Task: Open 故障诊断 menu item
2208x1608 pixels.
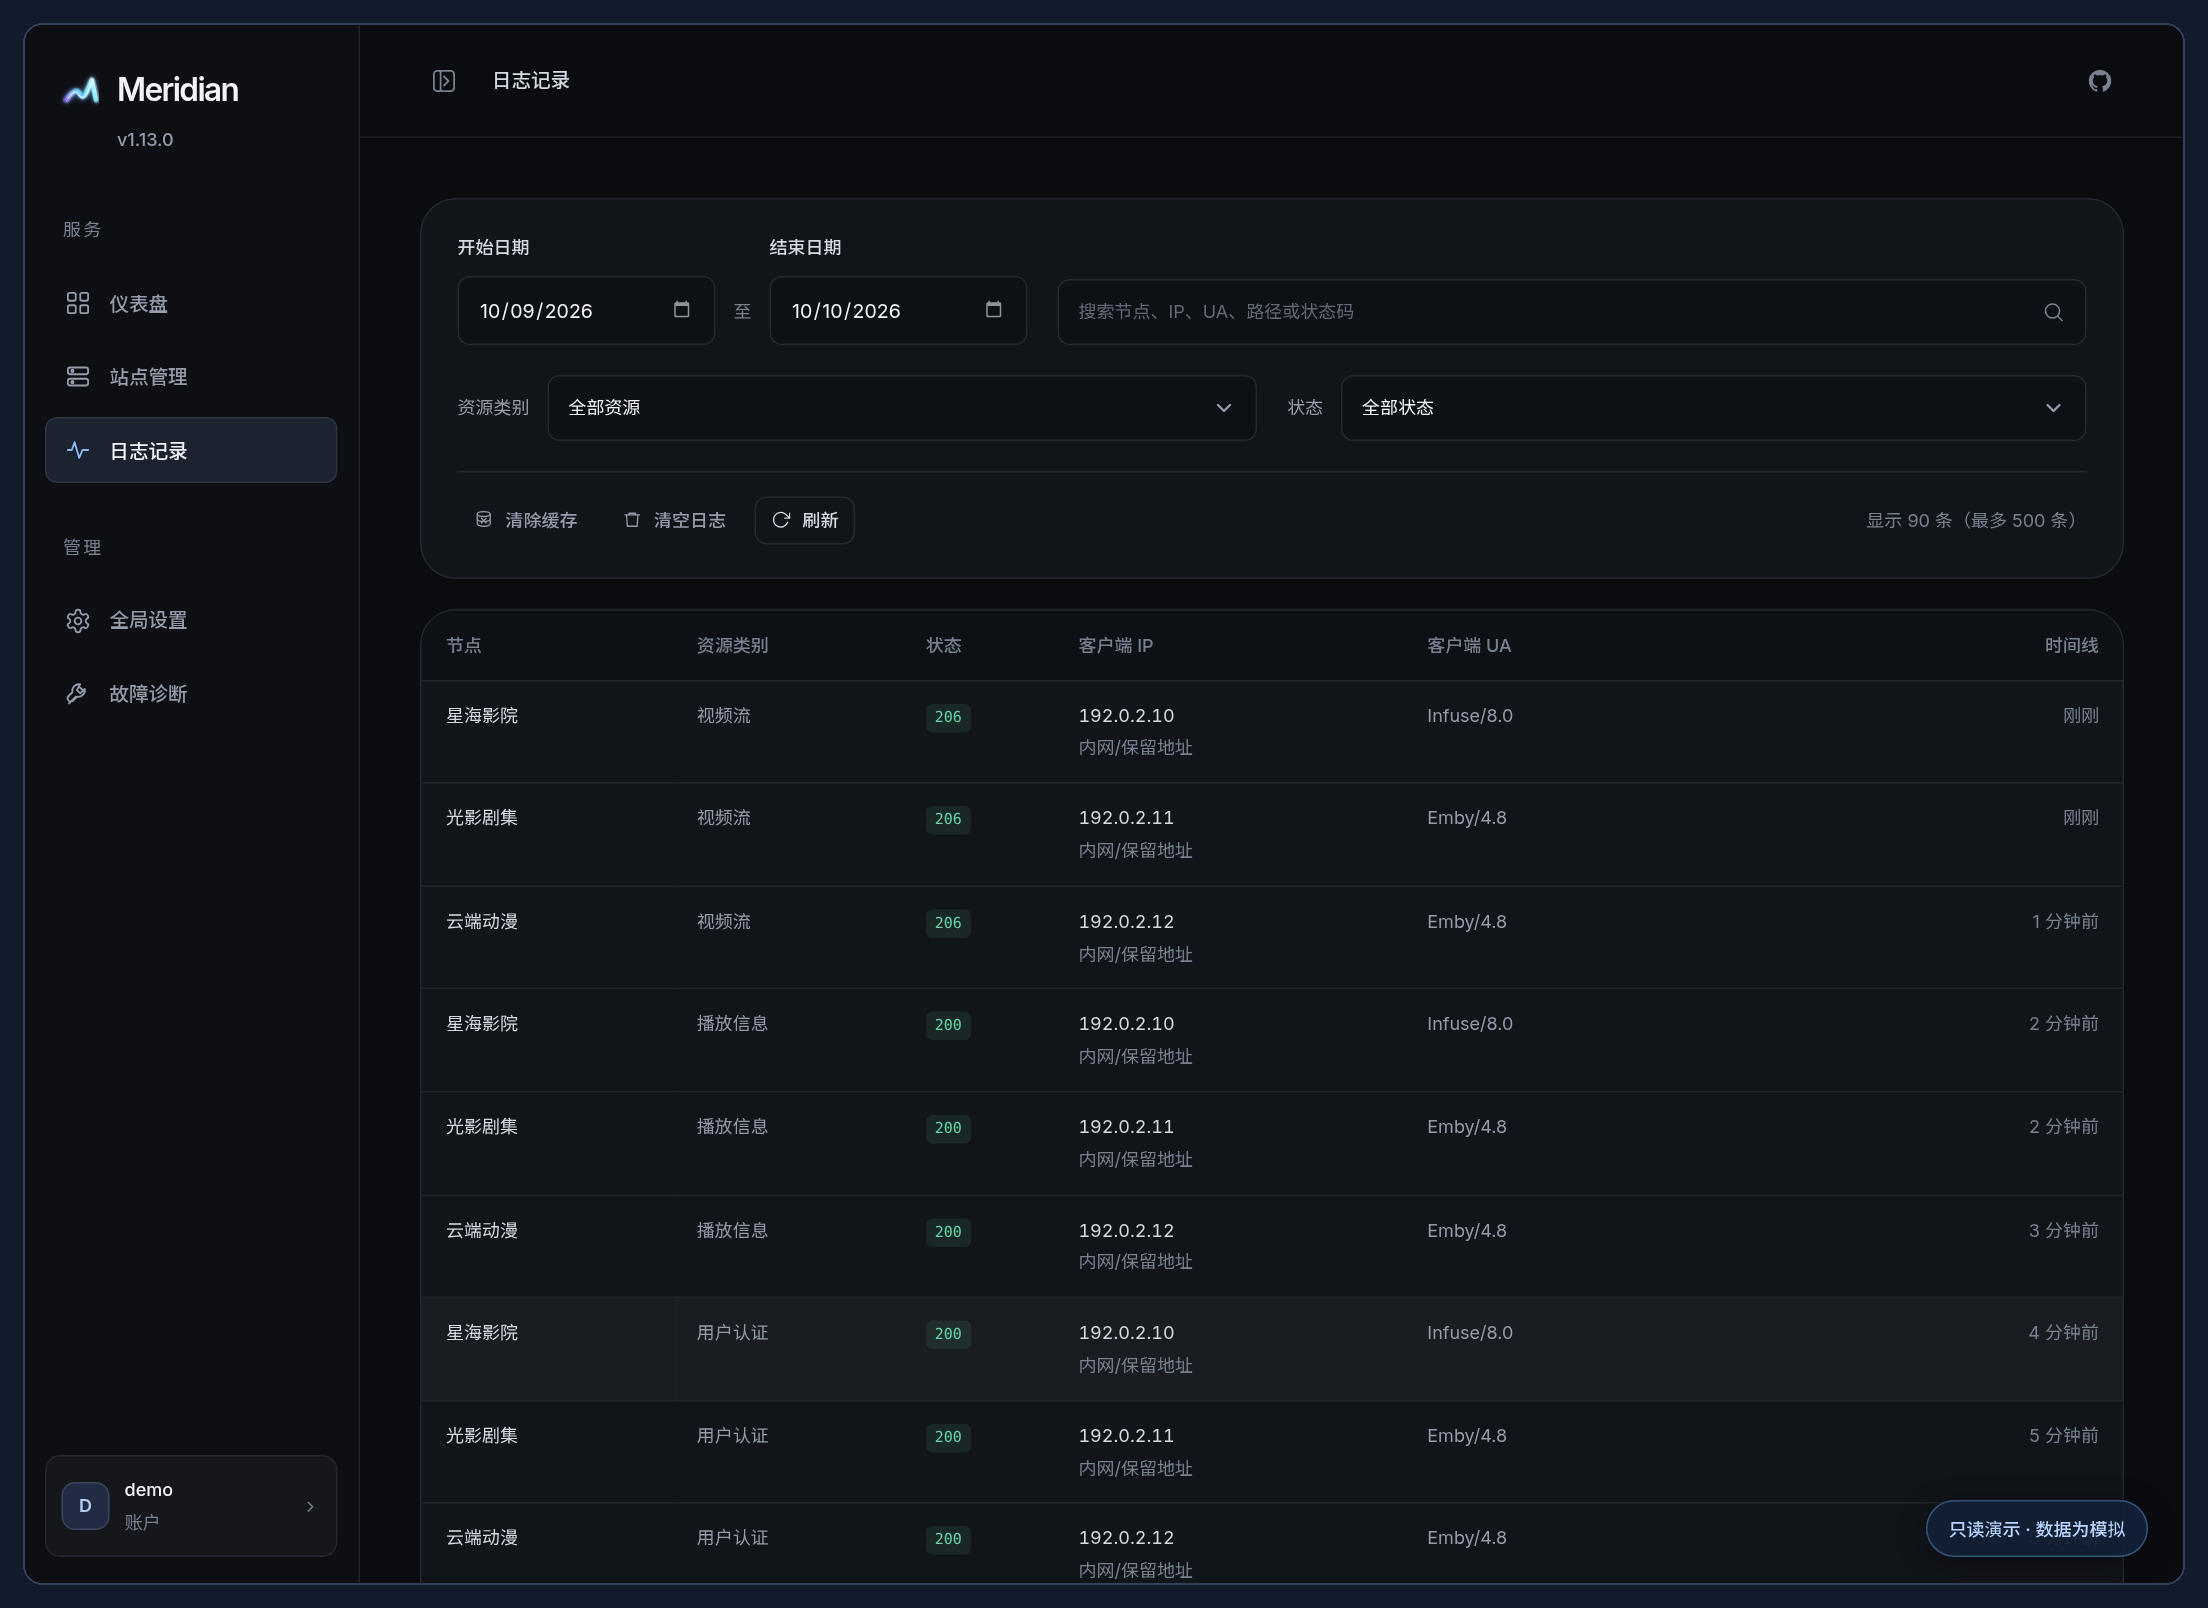Action: point(191,693)
